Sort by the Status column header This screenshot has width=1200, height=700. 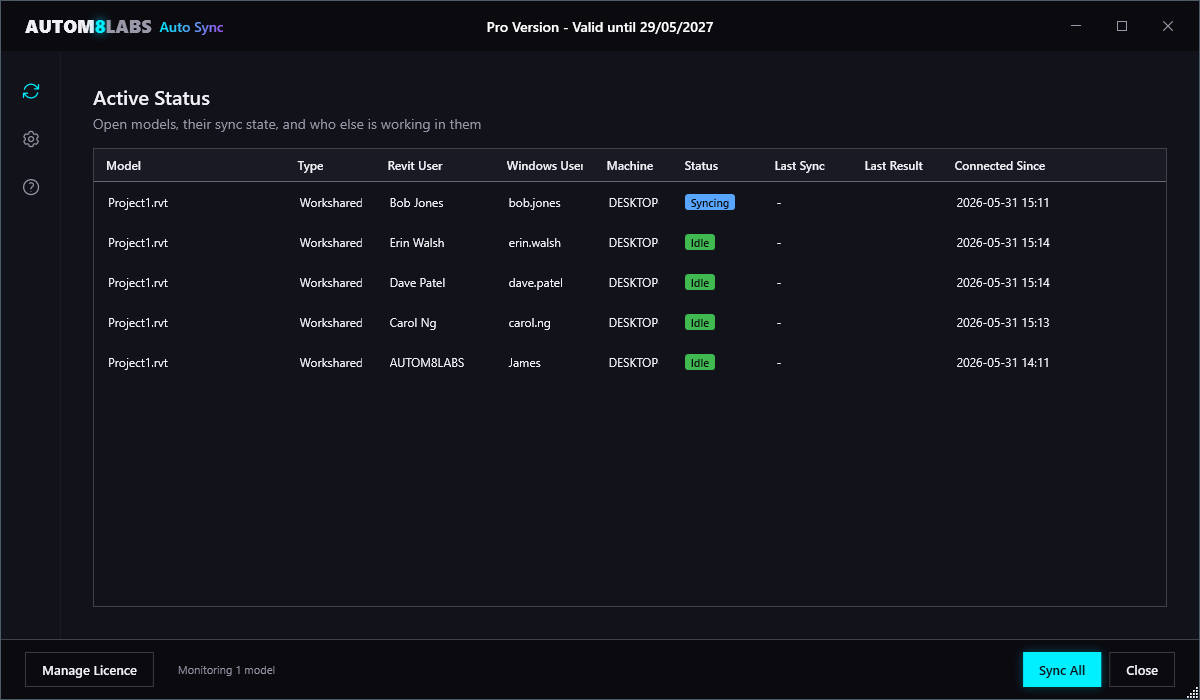[x=701, y=166]
